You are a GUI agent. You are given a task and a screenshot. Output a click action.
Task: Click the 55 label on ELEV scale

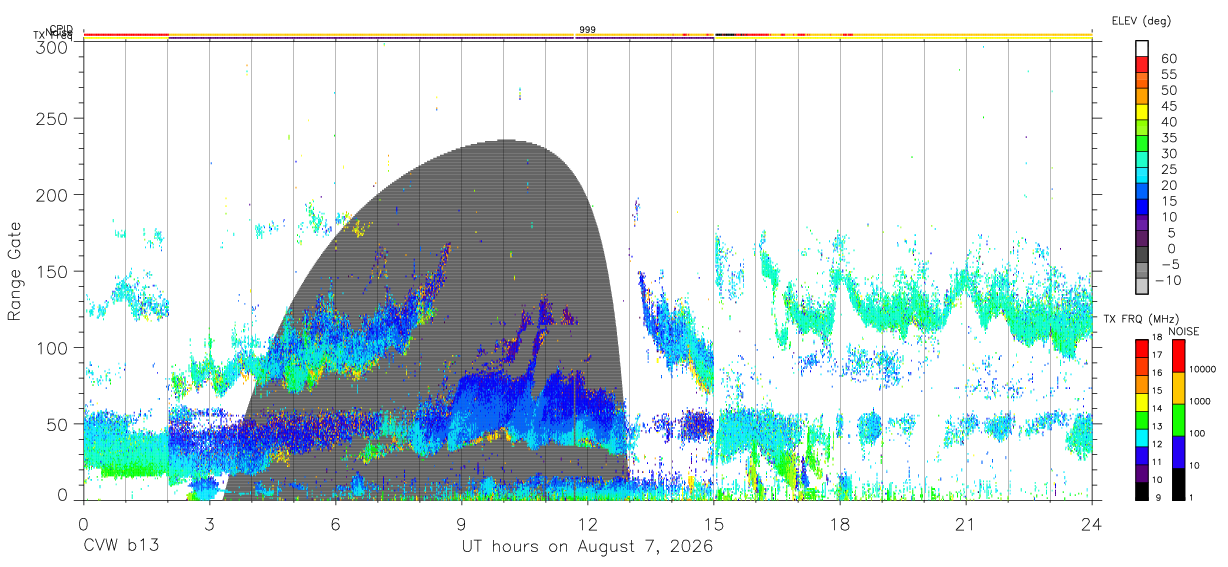pos(1169,75)
